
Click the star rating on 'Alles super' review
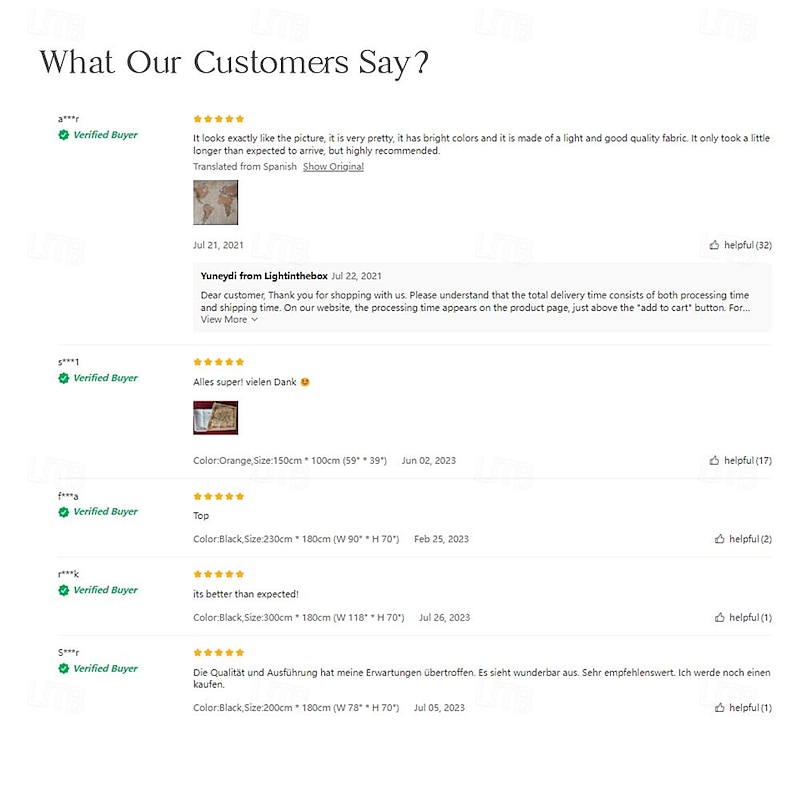[218, 362]
